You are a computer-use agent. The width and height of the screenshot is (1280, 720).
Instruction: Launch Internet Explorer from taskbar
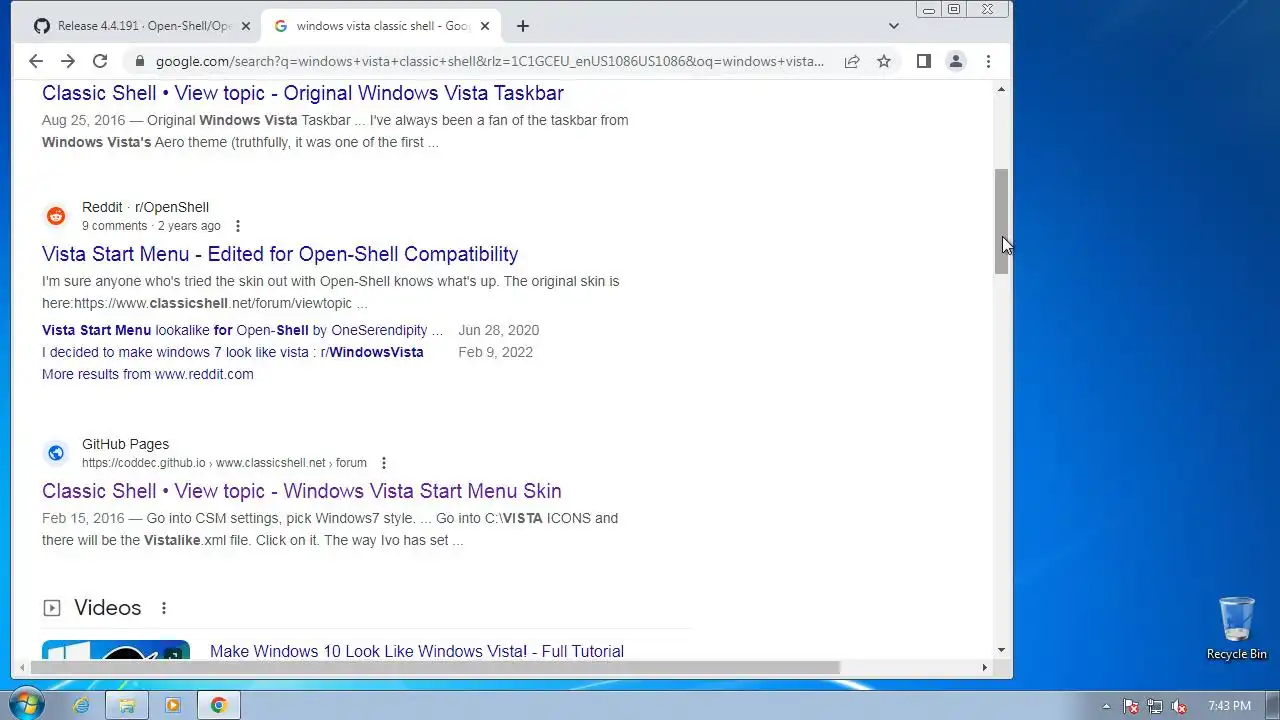(81, 705)
